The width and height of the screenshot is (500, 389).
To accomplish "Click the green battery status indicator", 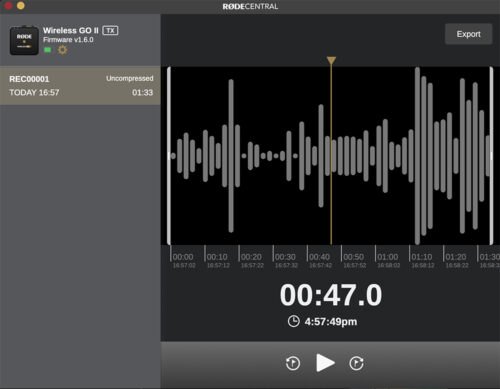I will (x=48, y=50).
